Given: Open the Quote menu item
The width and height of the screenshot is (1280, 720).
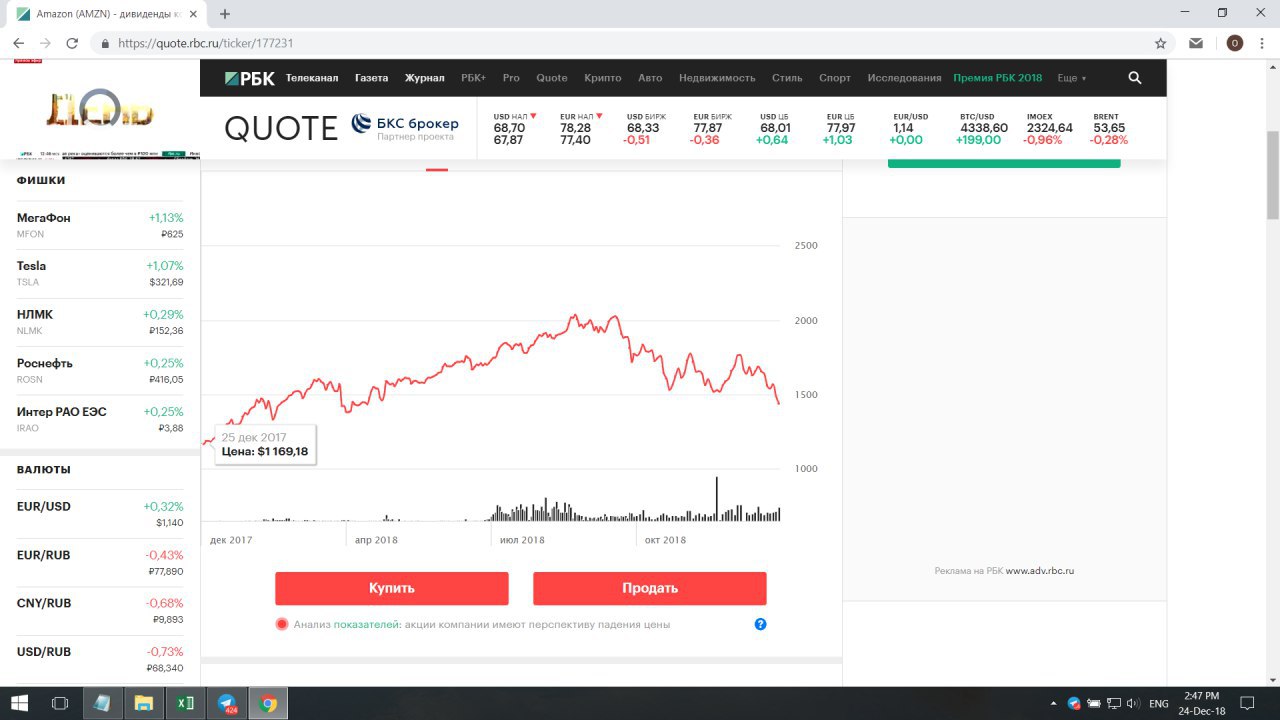Looking at the screenshot, I should 551,78.
